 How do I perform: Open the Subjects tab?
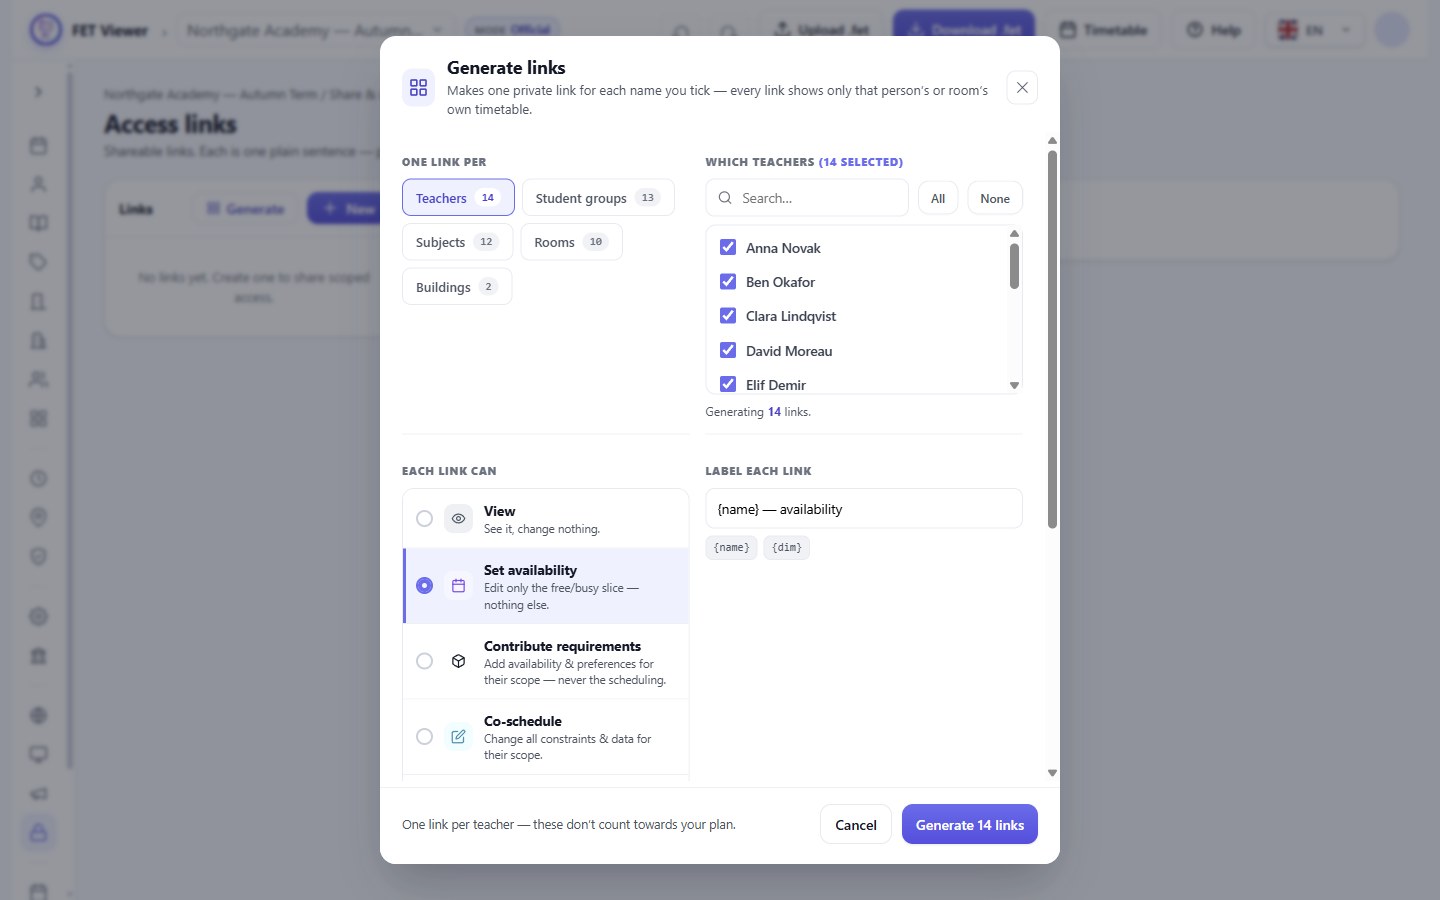[457, 242]
